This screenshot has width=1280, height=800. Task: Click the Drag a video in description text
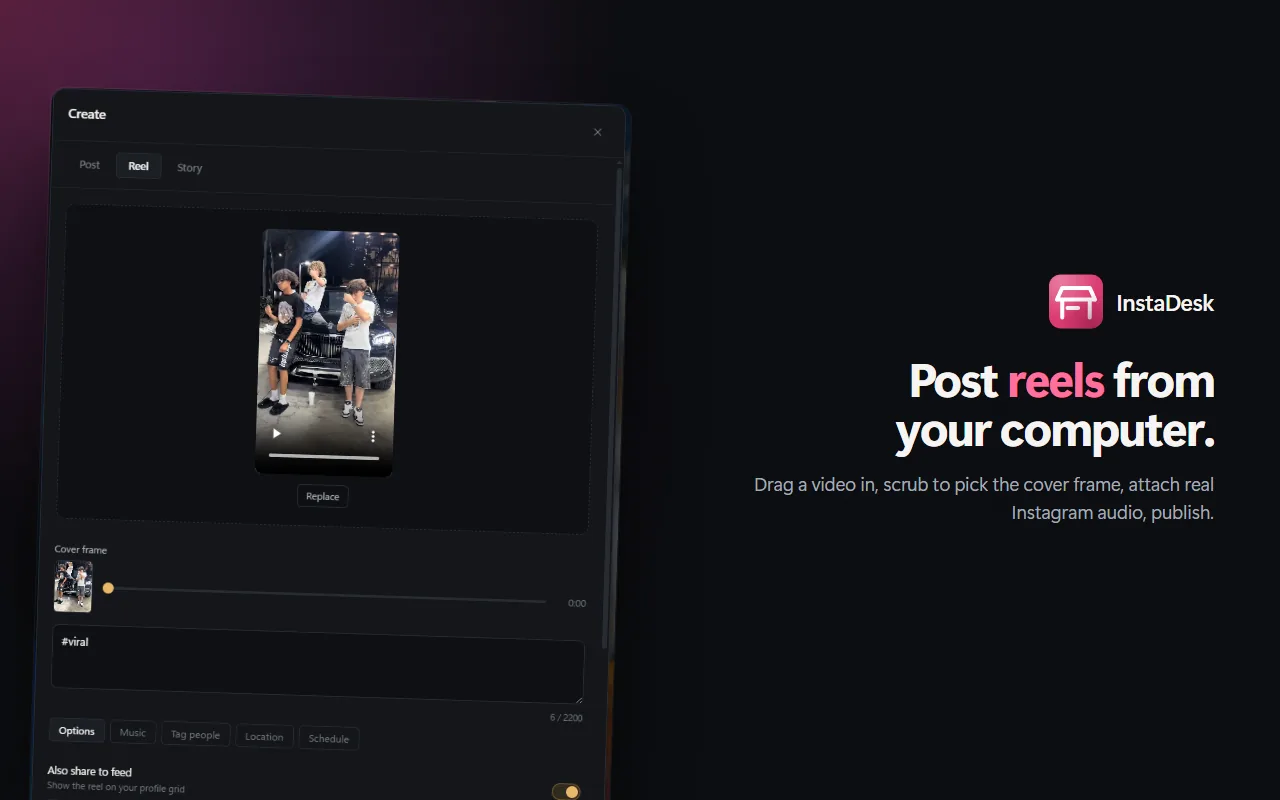pyautogui.click(x=984, y=499)
